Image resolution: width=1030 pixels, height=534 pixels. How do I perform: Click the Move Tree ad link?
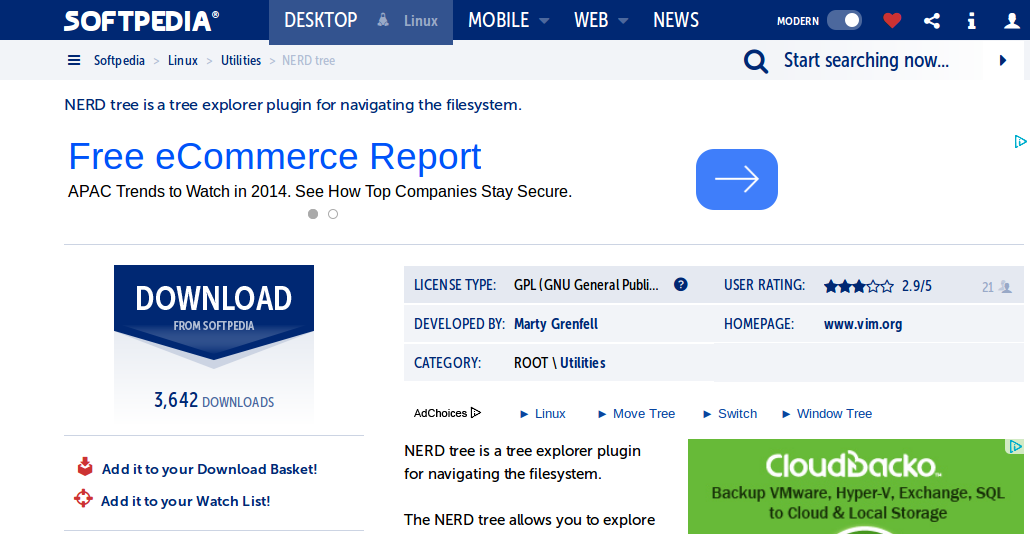(x=644, y=414)
